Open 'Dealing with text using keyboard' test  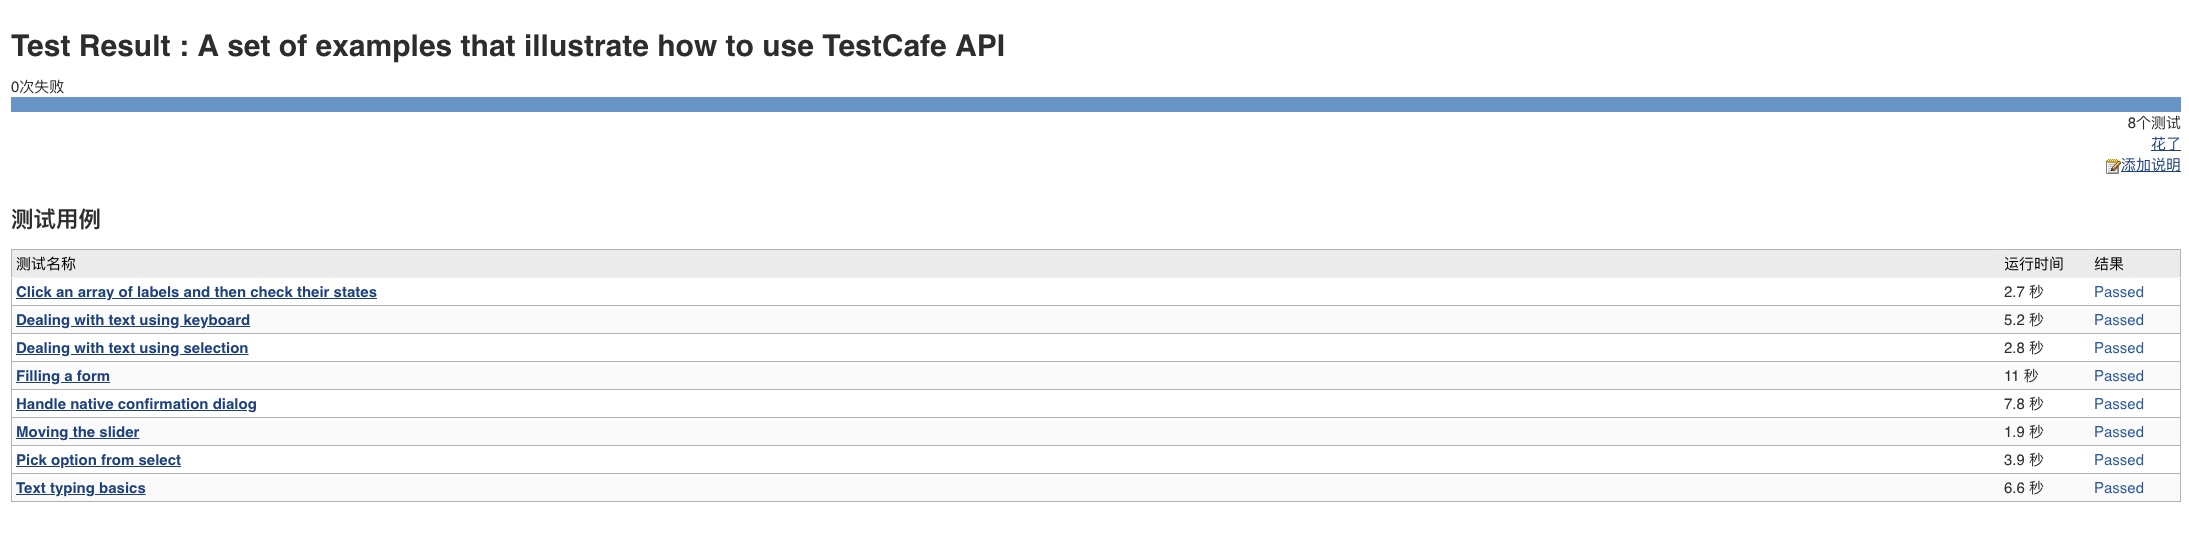(133, 320)
